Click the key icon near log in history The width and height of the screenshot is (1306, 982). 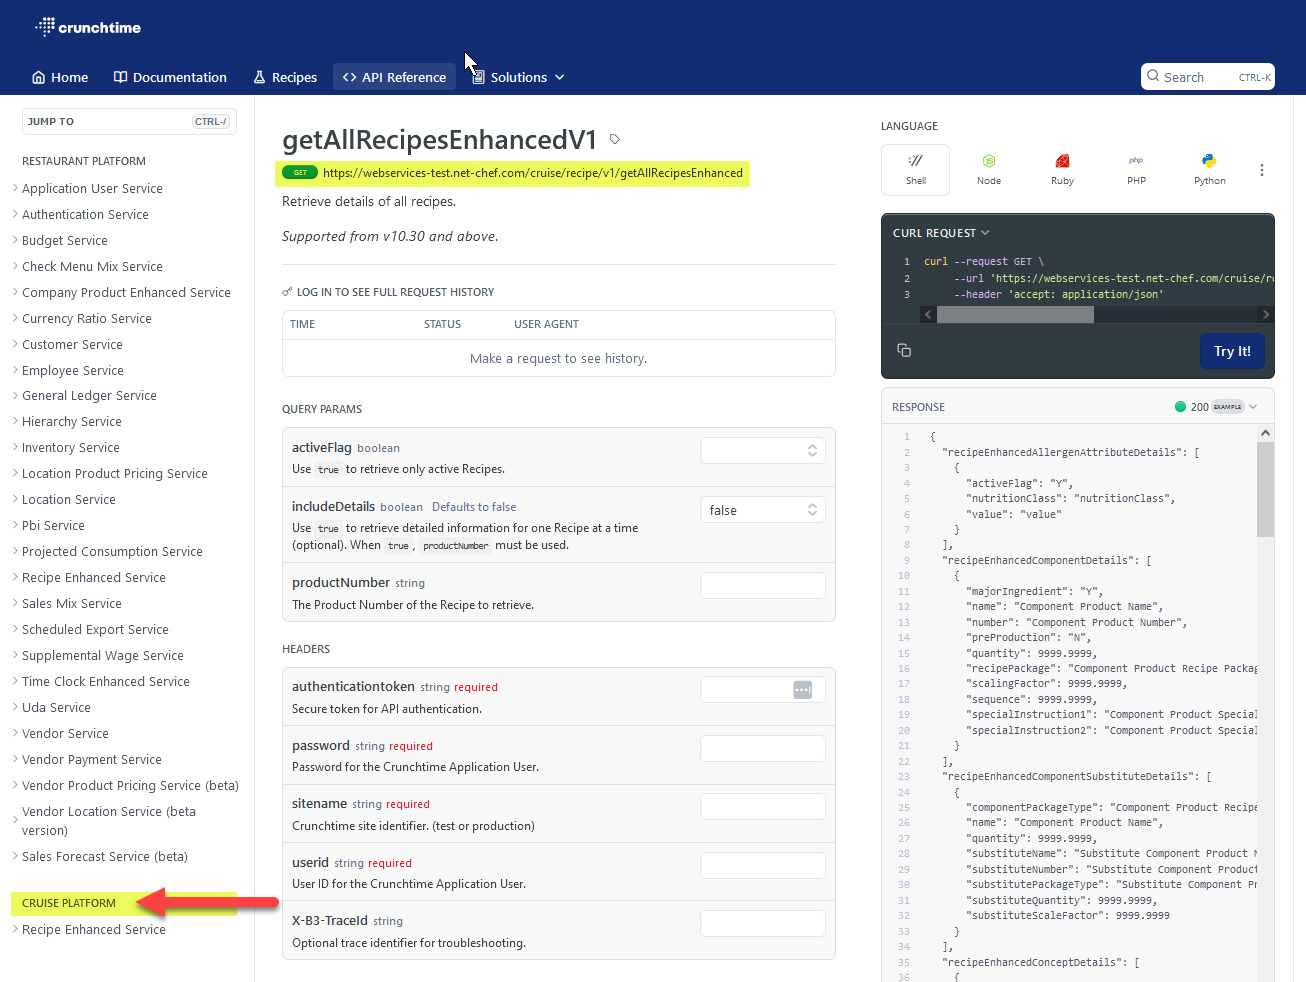click(x=288, y=292)
